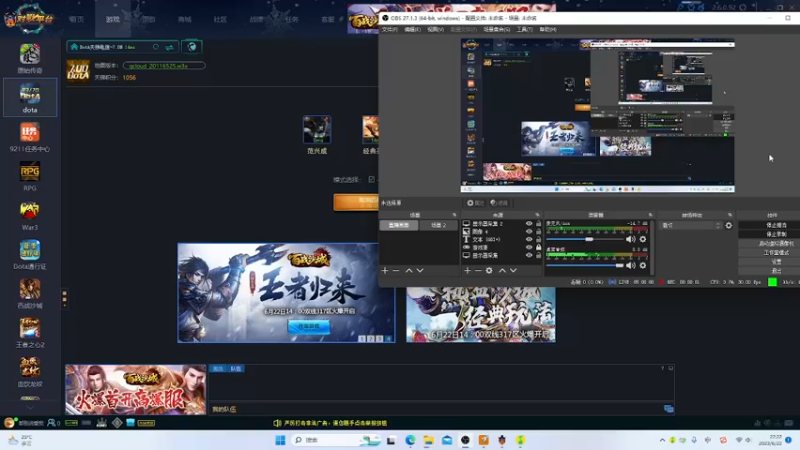Open the 工具(T) menu in OBS
Screen dimensions: 800x450
coord(524,30)
